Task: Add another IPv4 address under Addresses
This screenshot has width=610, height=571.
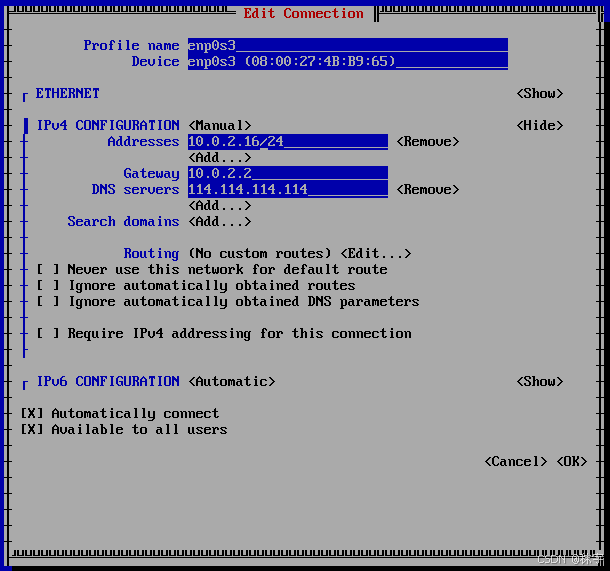Action: pyautogui.click(x=220, y=158)
